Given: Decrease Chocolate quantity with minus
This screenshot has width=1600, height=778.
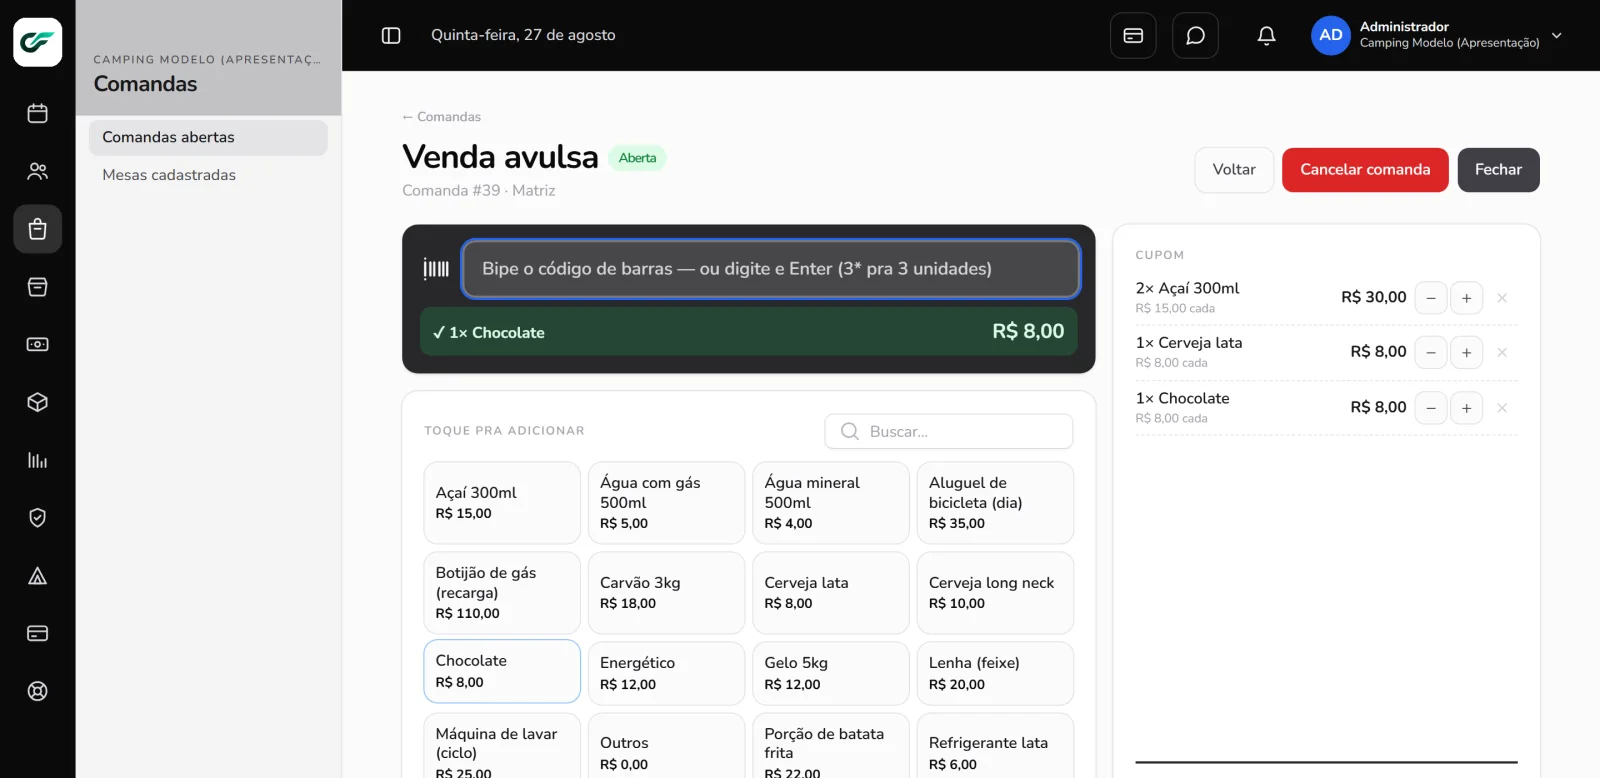Looking at the screenshot, I should [x=1431, y=408].
